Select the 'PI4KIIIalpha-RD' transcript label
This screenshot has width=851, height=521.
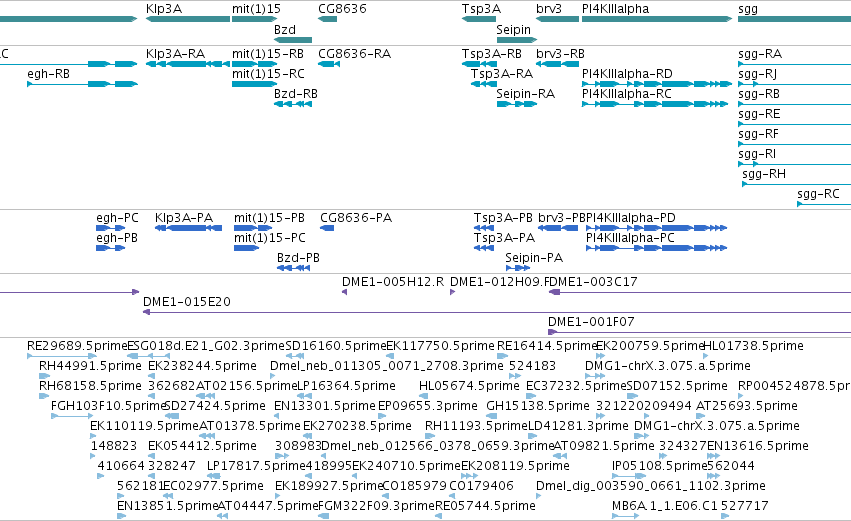point(627,74)
